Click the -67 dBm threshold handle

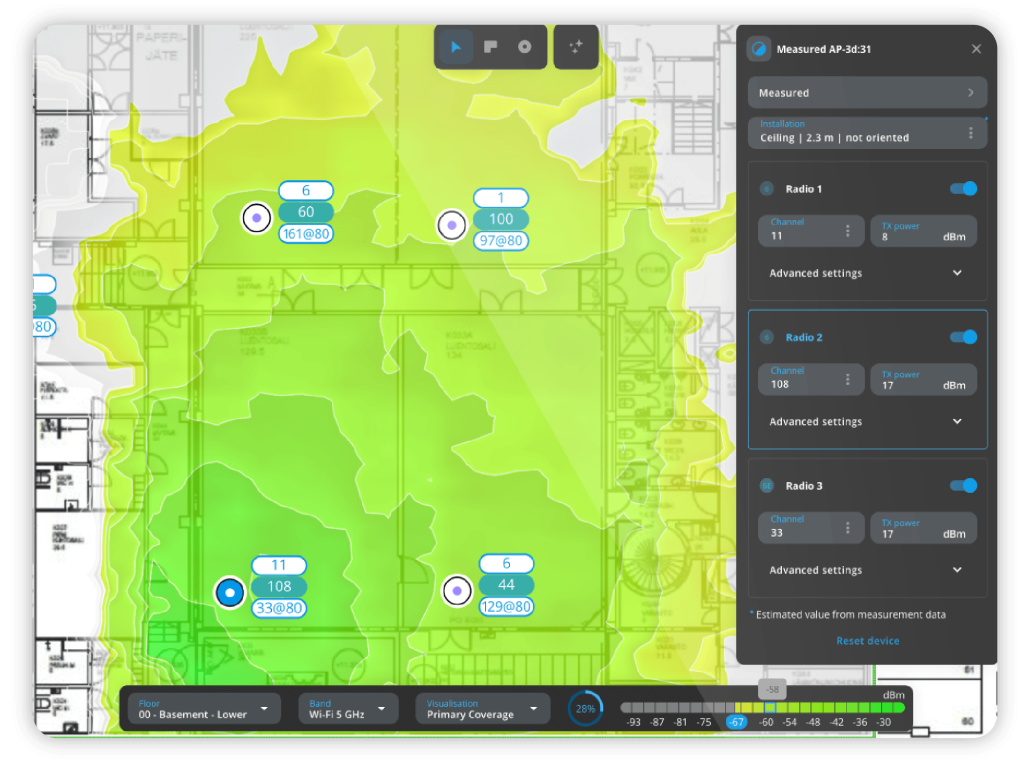[737, 722]
